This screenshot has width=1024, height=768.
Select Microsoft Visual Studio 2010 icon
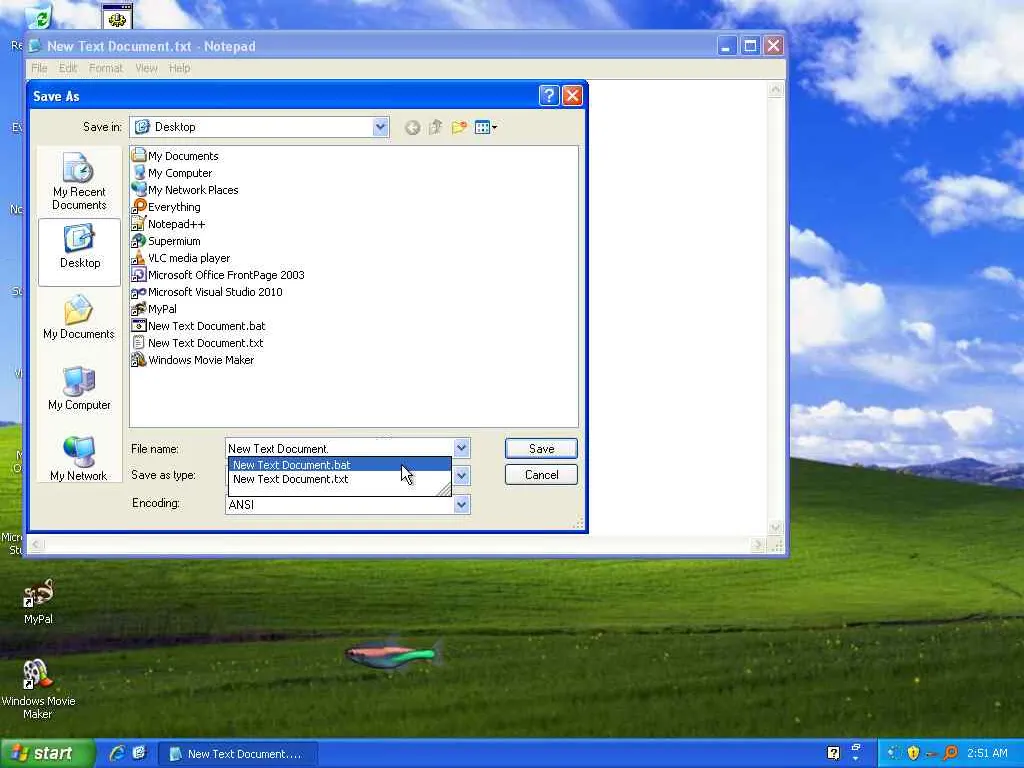coord(138,291)
